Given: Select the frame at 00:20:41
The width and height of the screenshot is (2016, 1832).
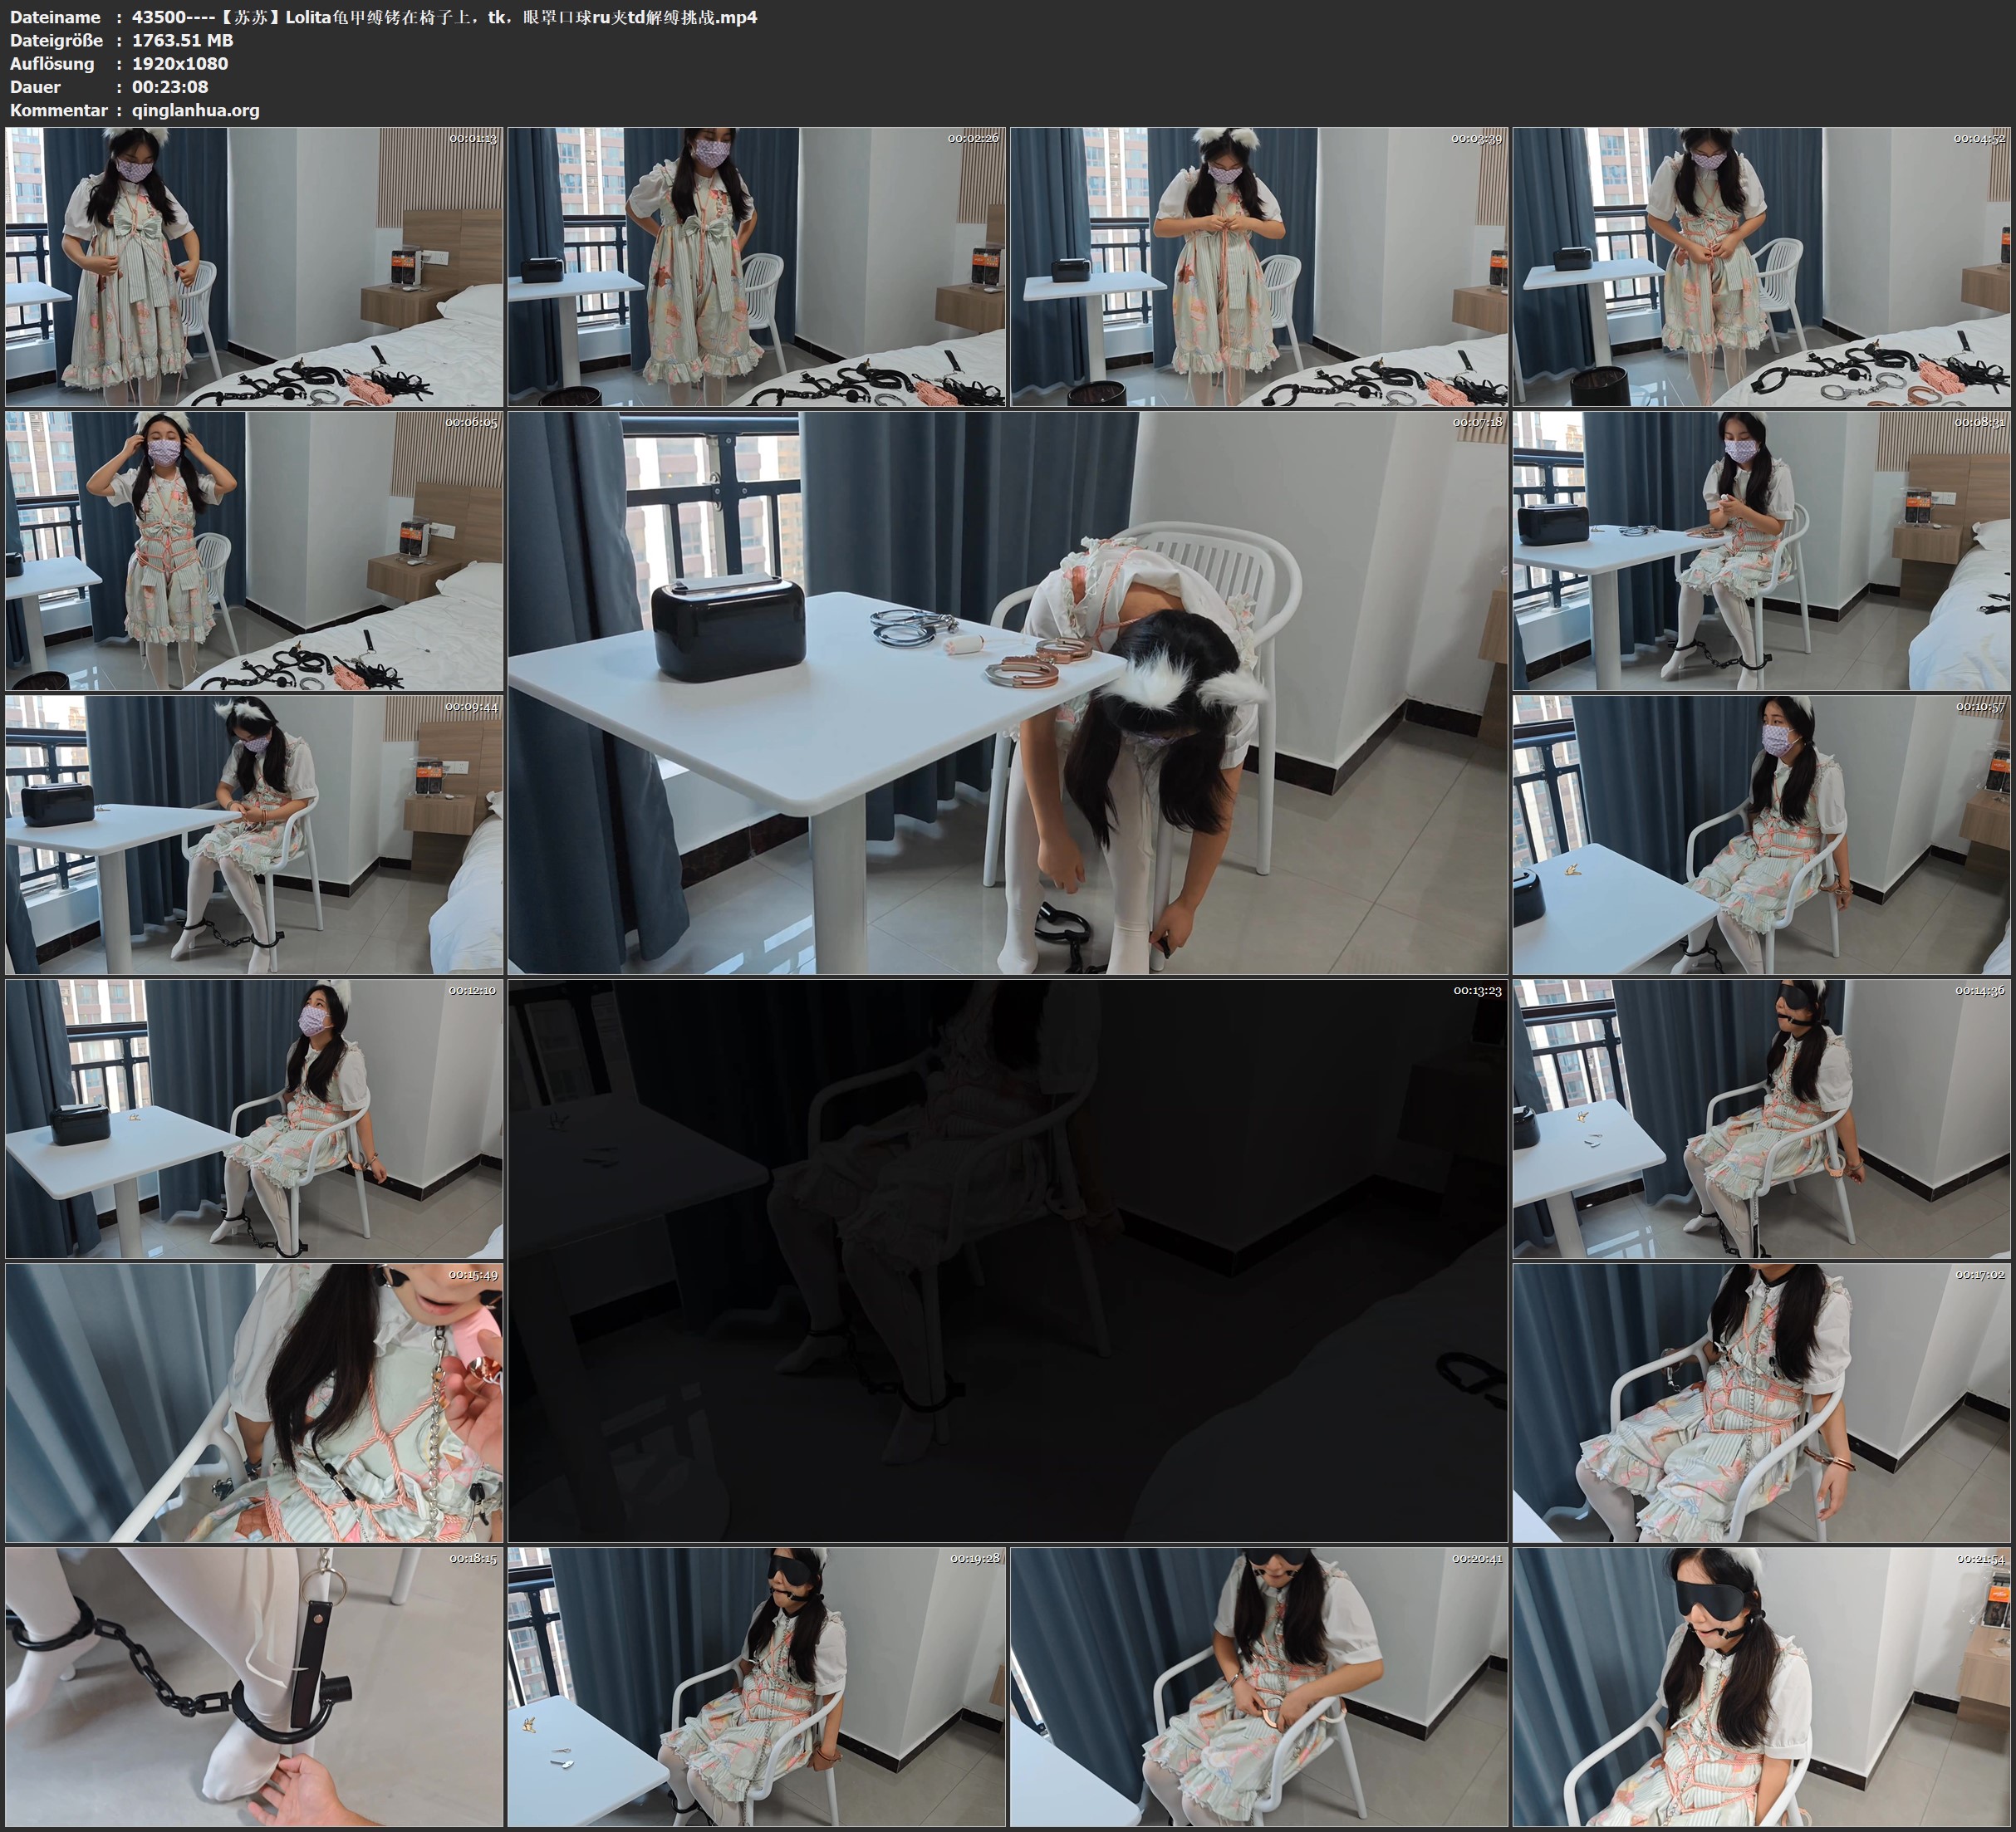Looking at the screenshot, I should point(1259,1686).
